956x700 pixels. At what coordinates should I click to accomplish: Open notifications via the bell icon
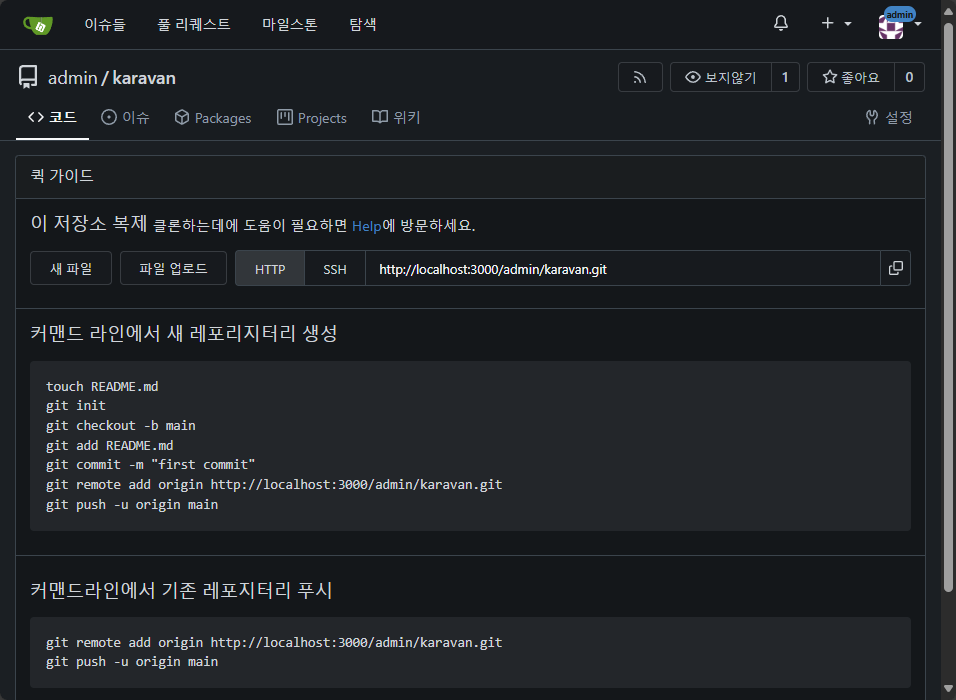click(780, 22)
